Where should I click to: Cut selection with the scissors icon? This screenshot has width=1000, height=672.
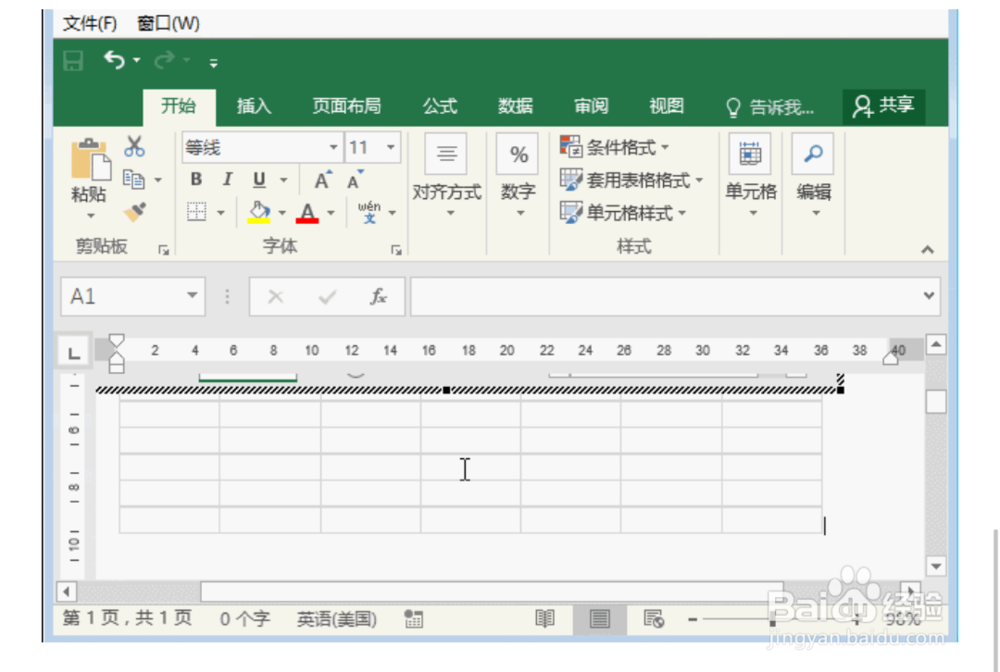point(134,147)
